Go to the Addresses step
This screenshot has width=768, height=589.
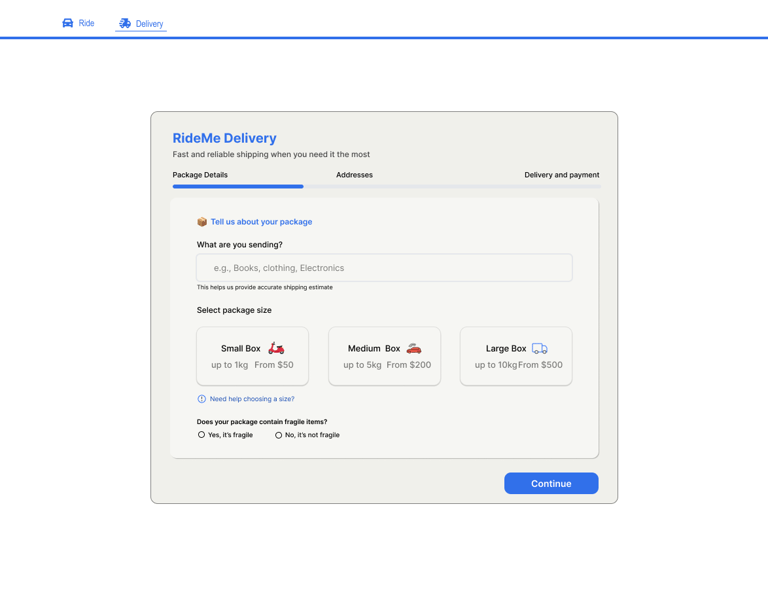[x=354, y=175]
